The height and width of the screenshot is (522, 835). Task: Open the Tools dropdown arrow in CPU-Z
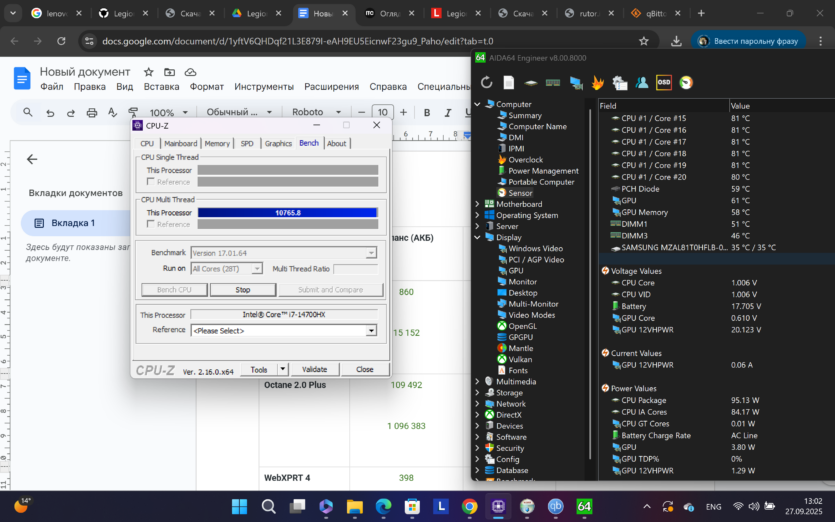click(283, 369)
